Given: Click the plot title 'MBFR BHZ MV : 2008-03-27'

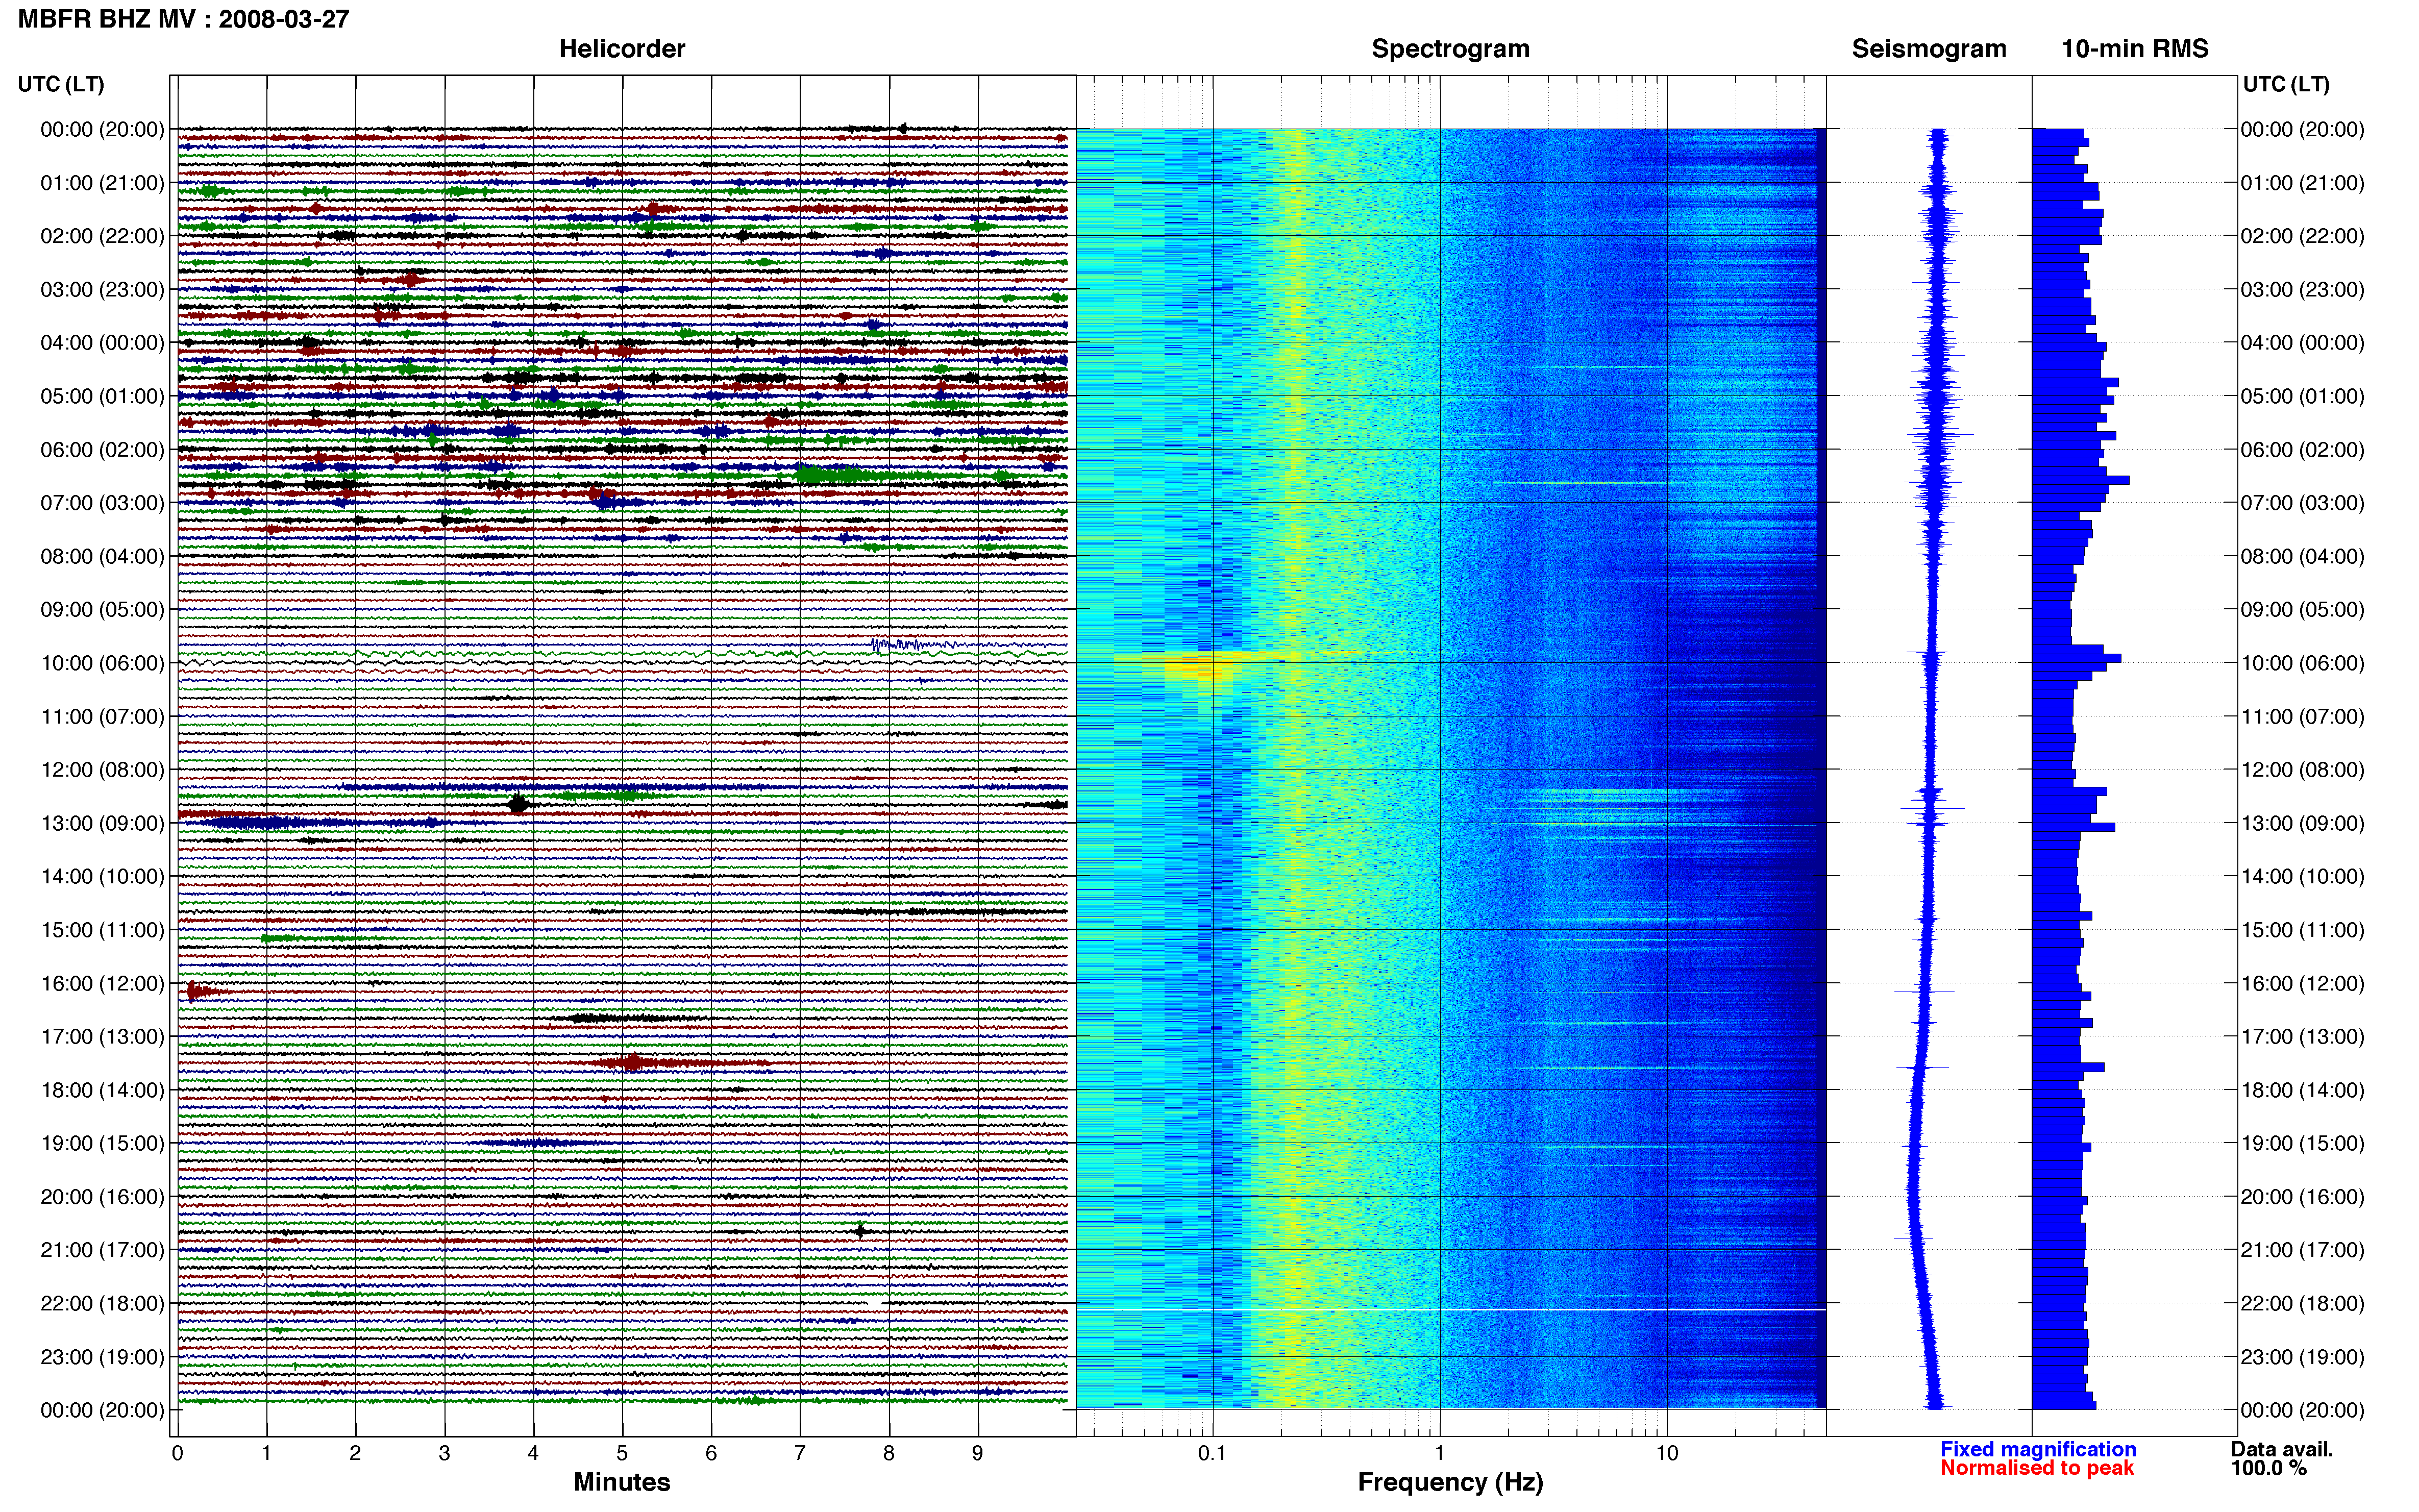Looking at the screenshot, I should (184, 19).
